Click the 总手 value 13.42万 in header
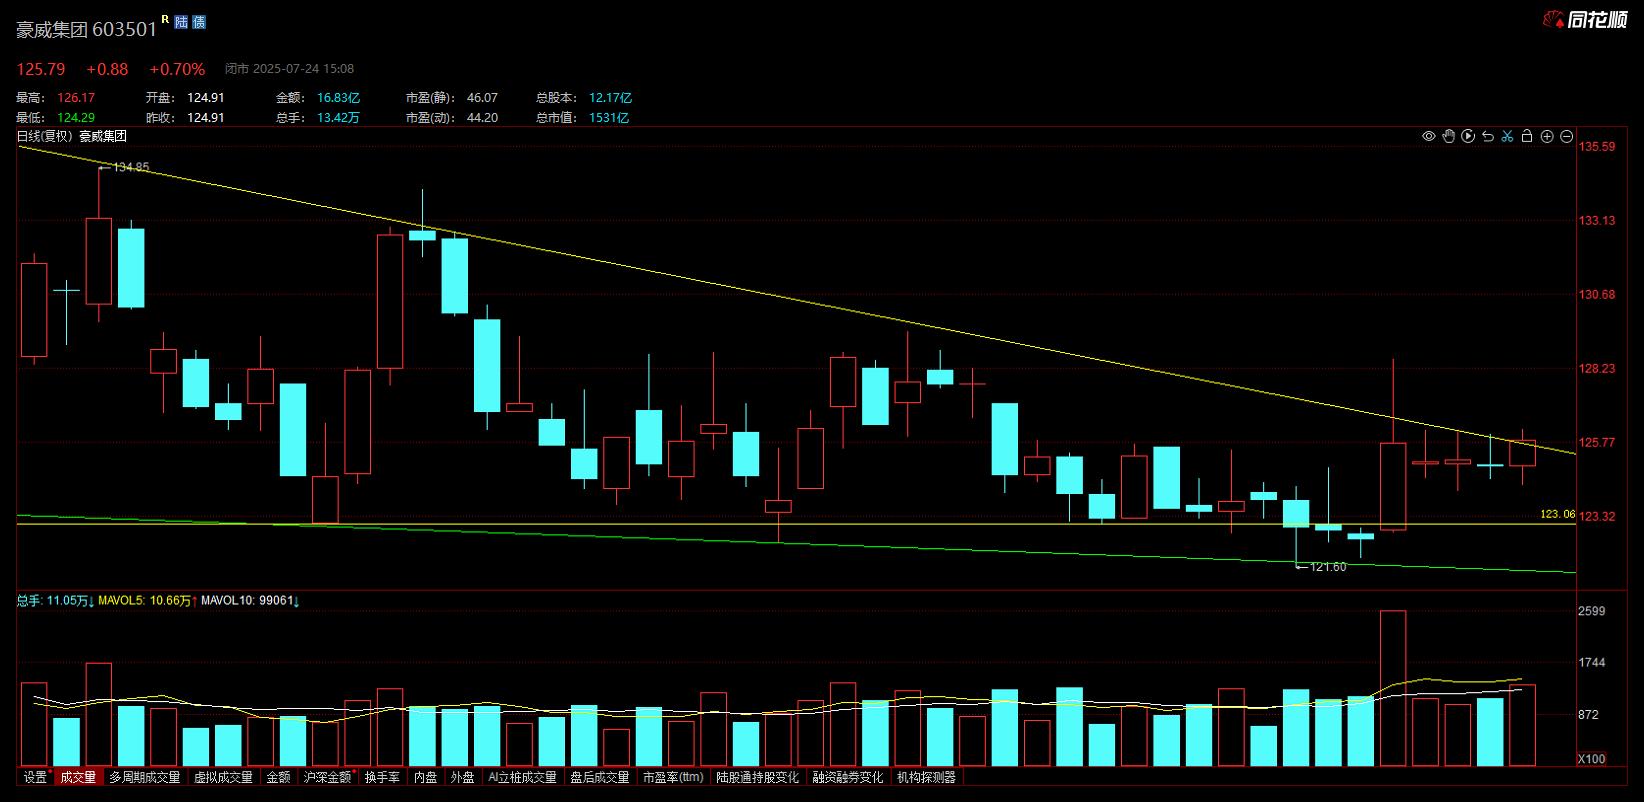 (338, 117)
